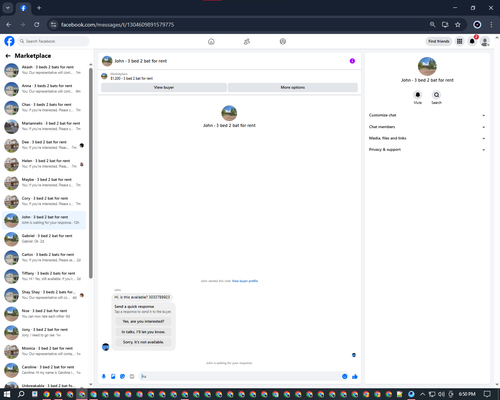Open the Windows notification center icon
The image size is (500, 400).
[x=487, y=394]
